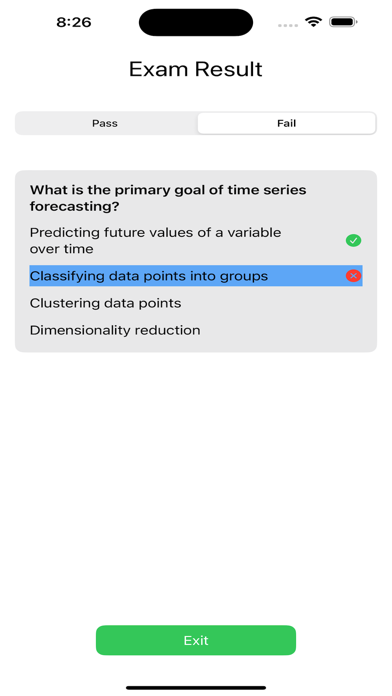392x696 pixels.
Task: Tap the 8:26 clock in status bar
Action: (x=74, y=22)
